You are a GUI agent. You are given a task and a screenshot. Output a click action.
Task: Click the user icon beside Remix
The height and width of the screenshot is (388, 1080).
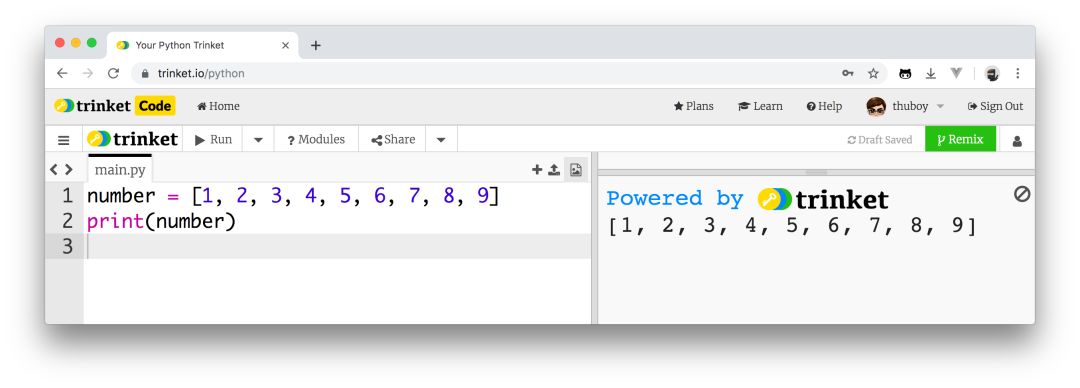[x=1017, y=141]
